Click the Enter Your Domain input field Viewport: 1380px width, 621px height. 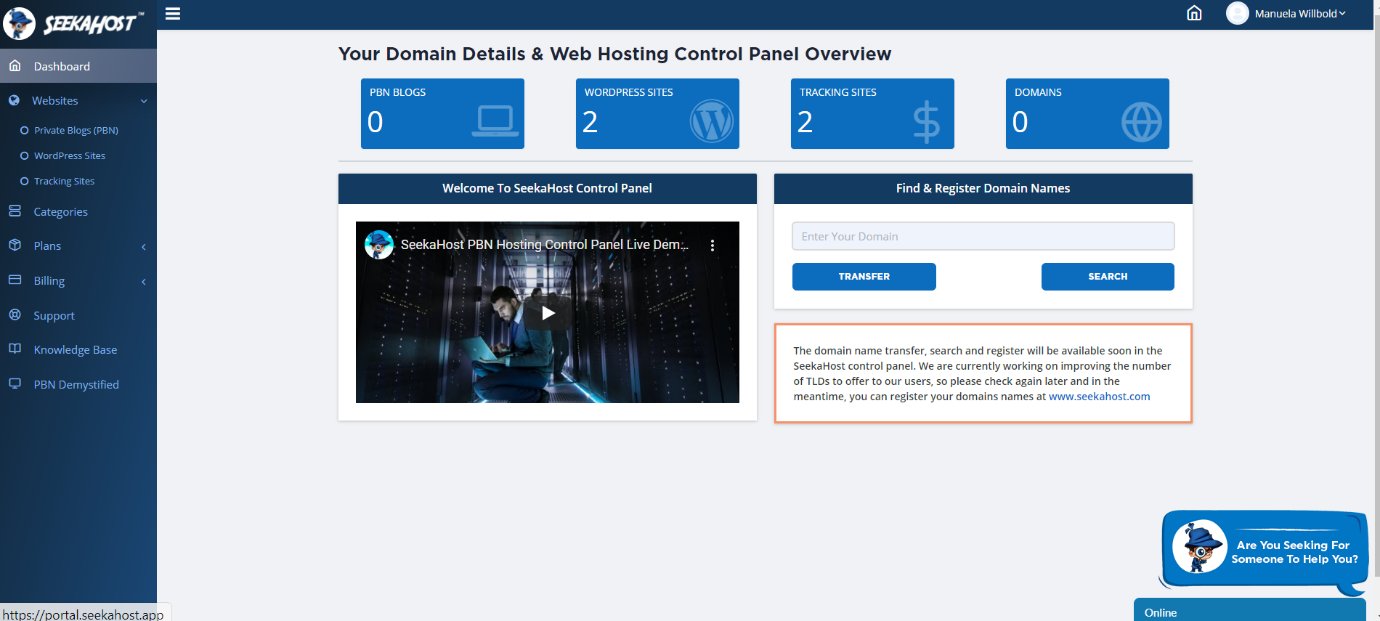[x=983, y=235]
